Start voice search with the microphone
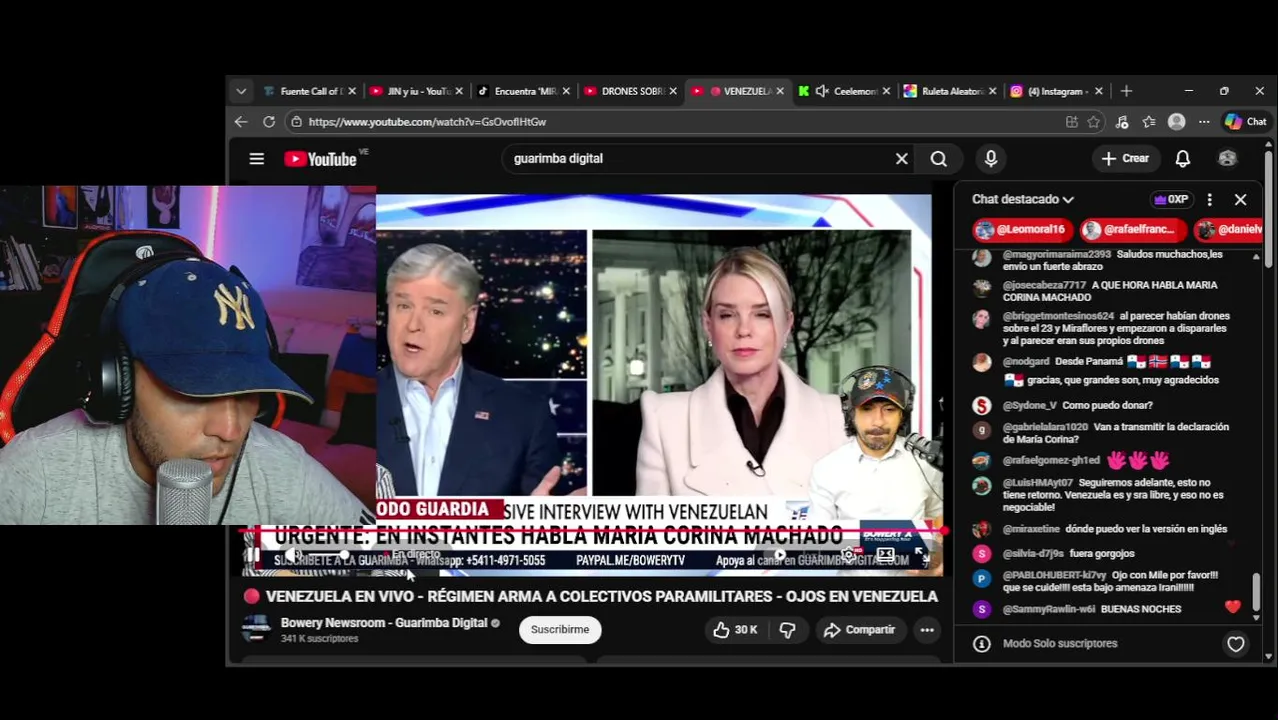1278x720 pixels. coord(991,159)
